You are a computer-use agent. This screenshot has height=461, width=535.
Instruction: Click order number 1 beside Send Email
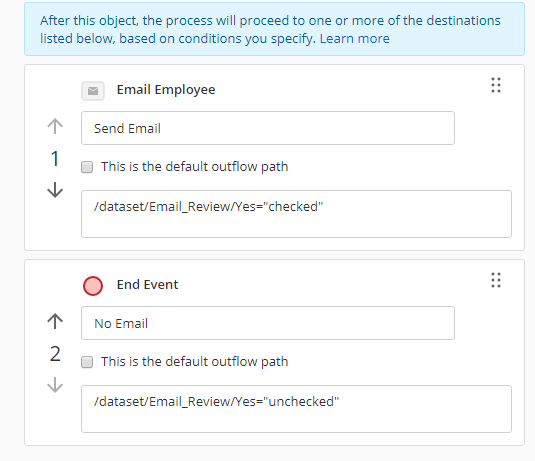click(55, 159)
